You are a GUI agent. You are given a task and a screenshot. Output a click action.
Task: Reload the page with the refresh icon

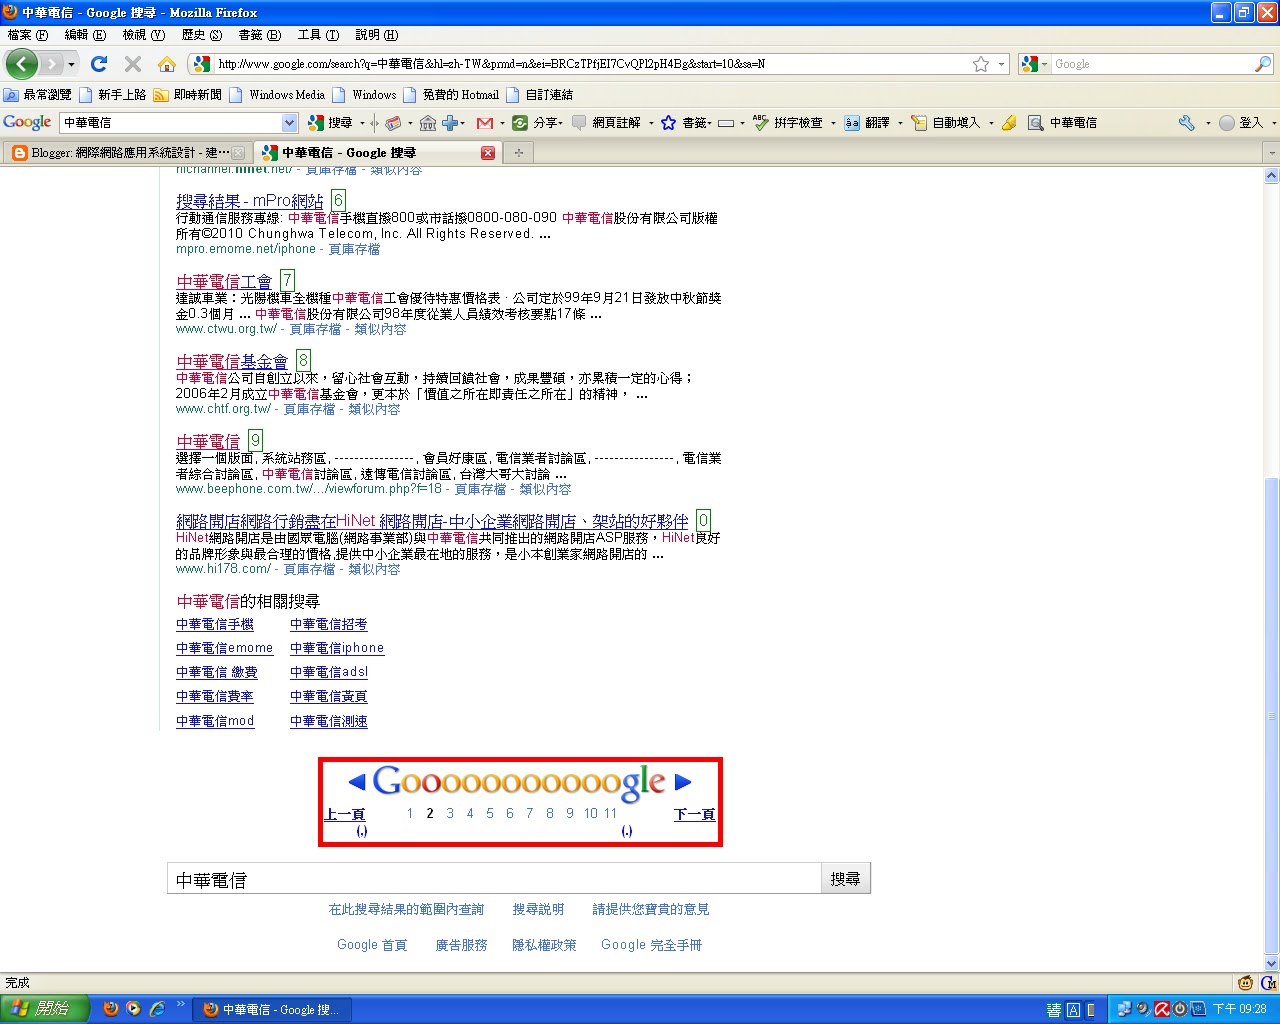[x=99, y=64]
